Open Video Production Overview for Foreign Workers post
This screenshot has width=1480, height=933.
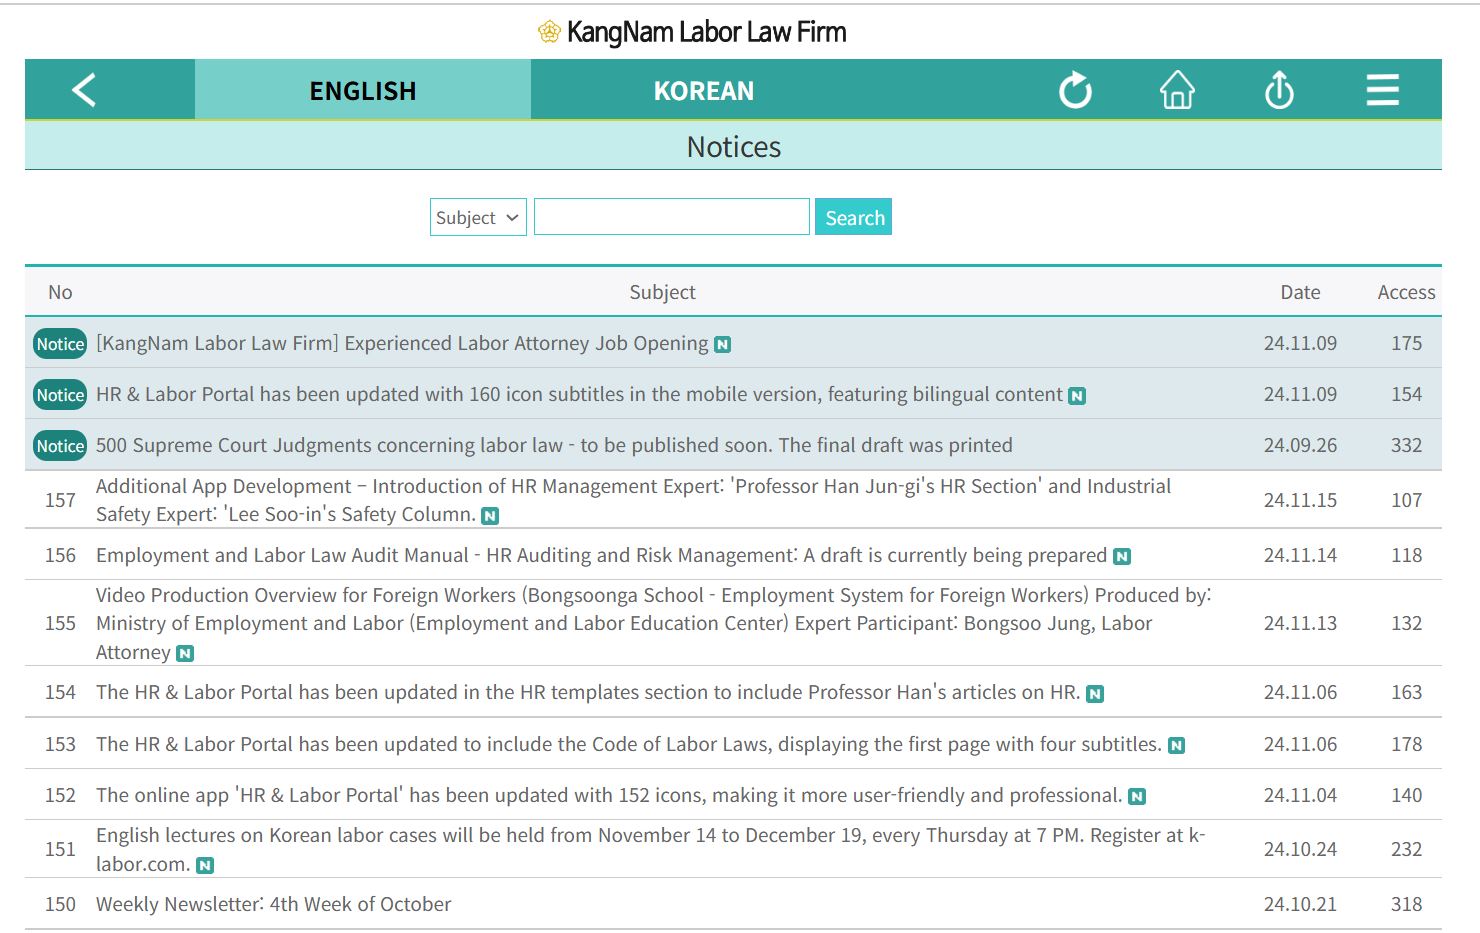[653, 623]
